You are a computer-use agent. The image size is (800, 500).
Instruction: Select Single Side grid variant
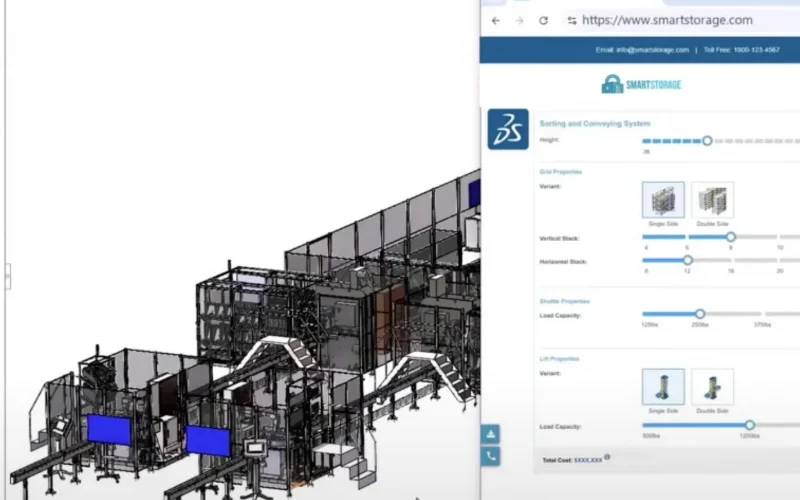[663, 200]
